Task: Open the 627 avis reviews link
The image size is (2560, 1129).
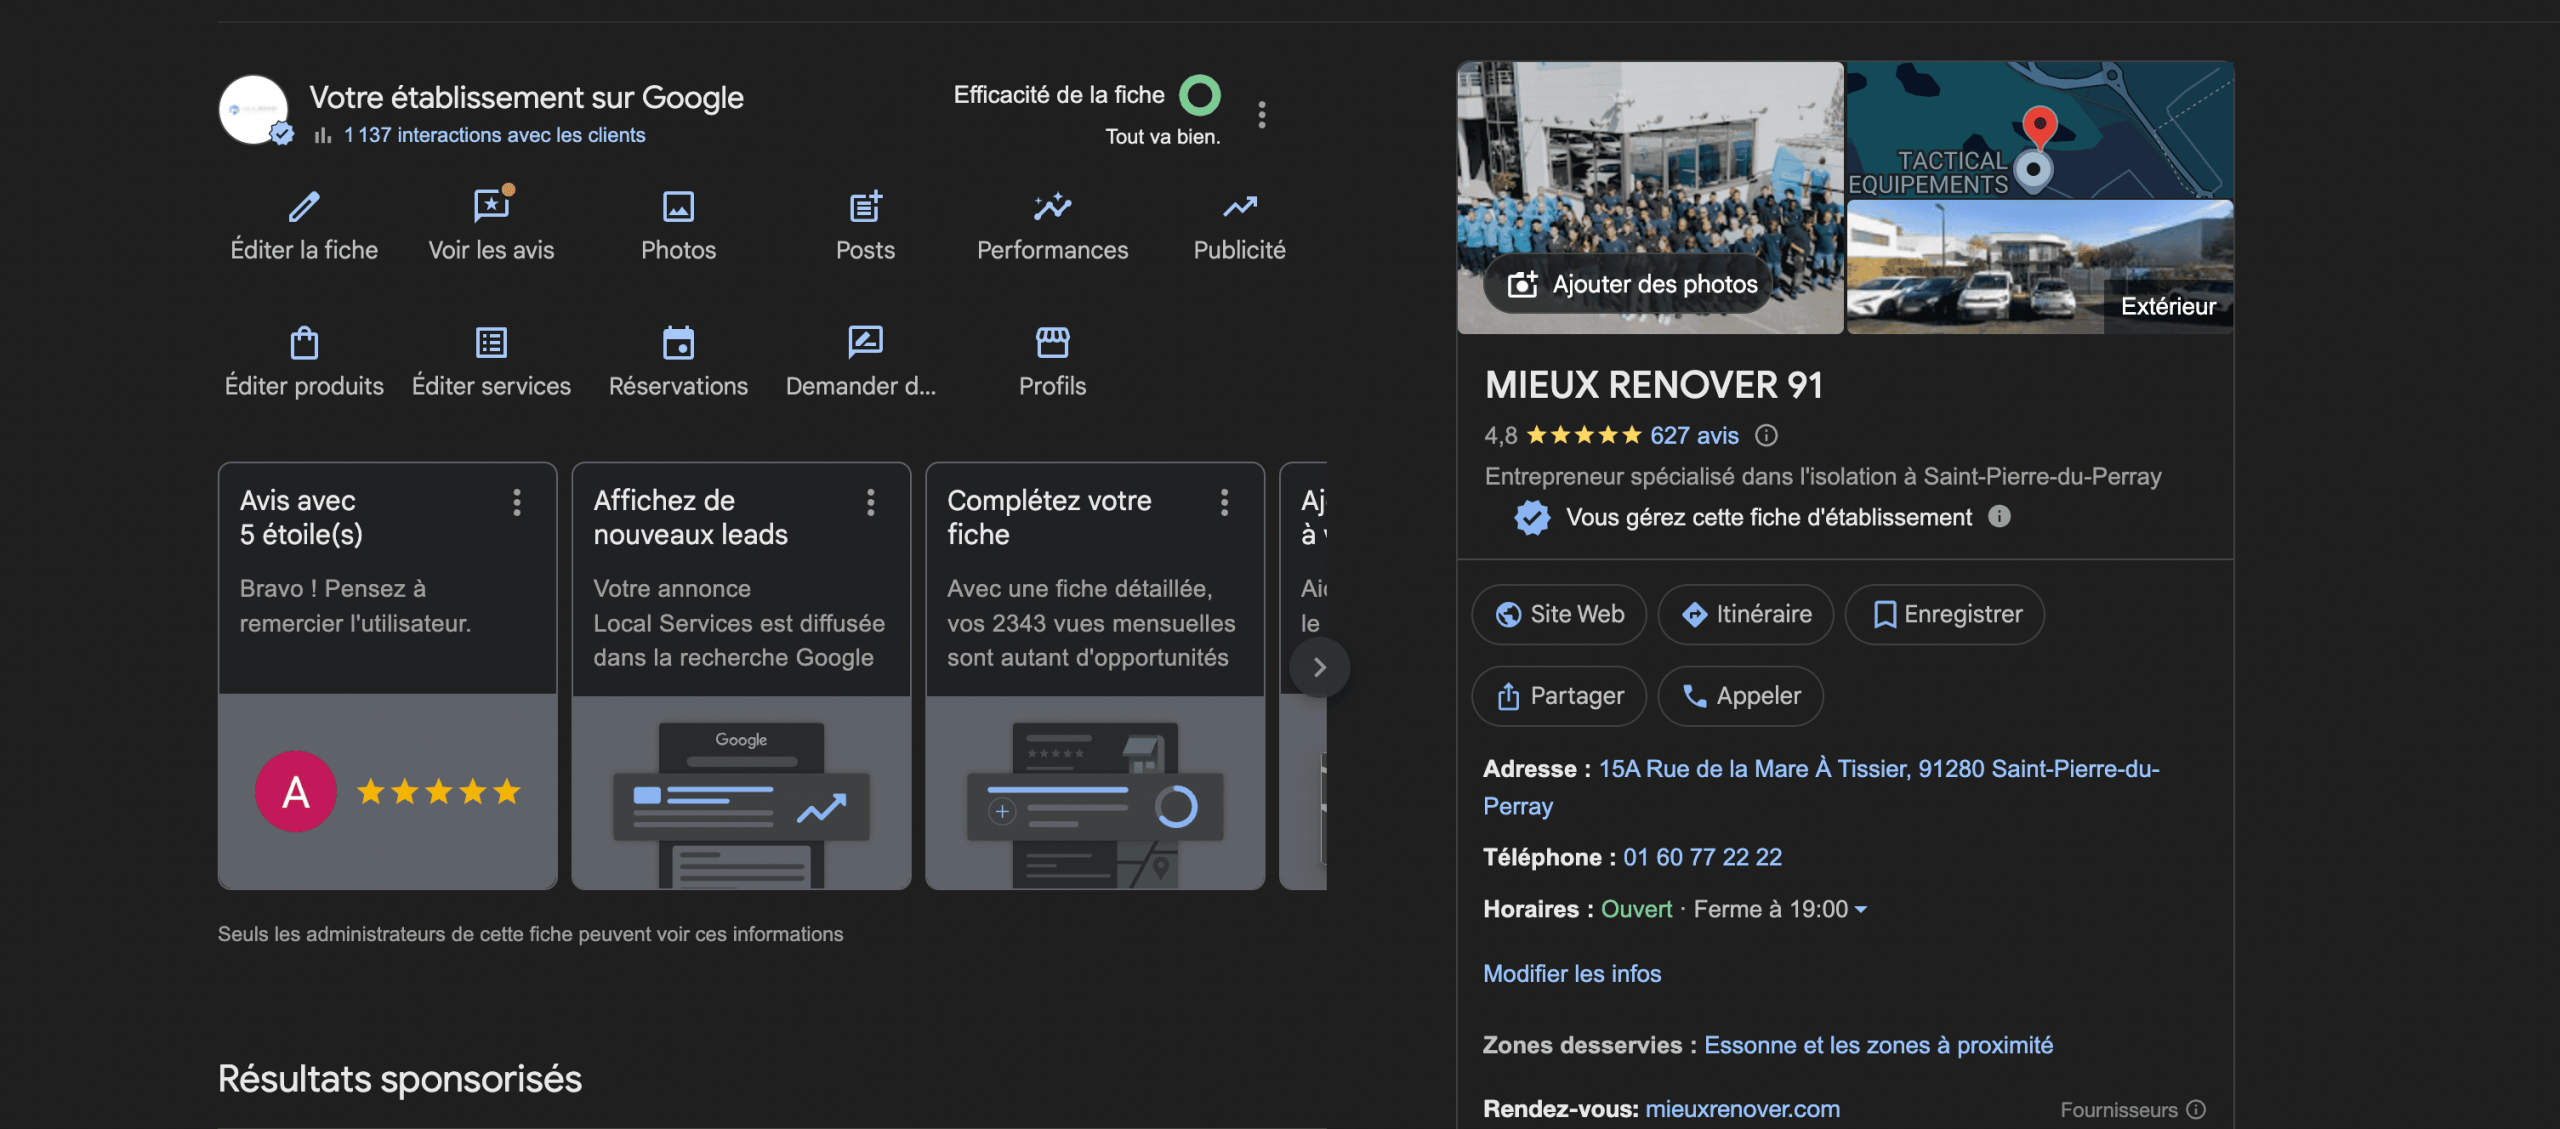Action: [x=1694, y=436]
